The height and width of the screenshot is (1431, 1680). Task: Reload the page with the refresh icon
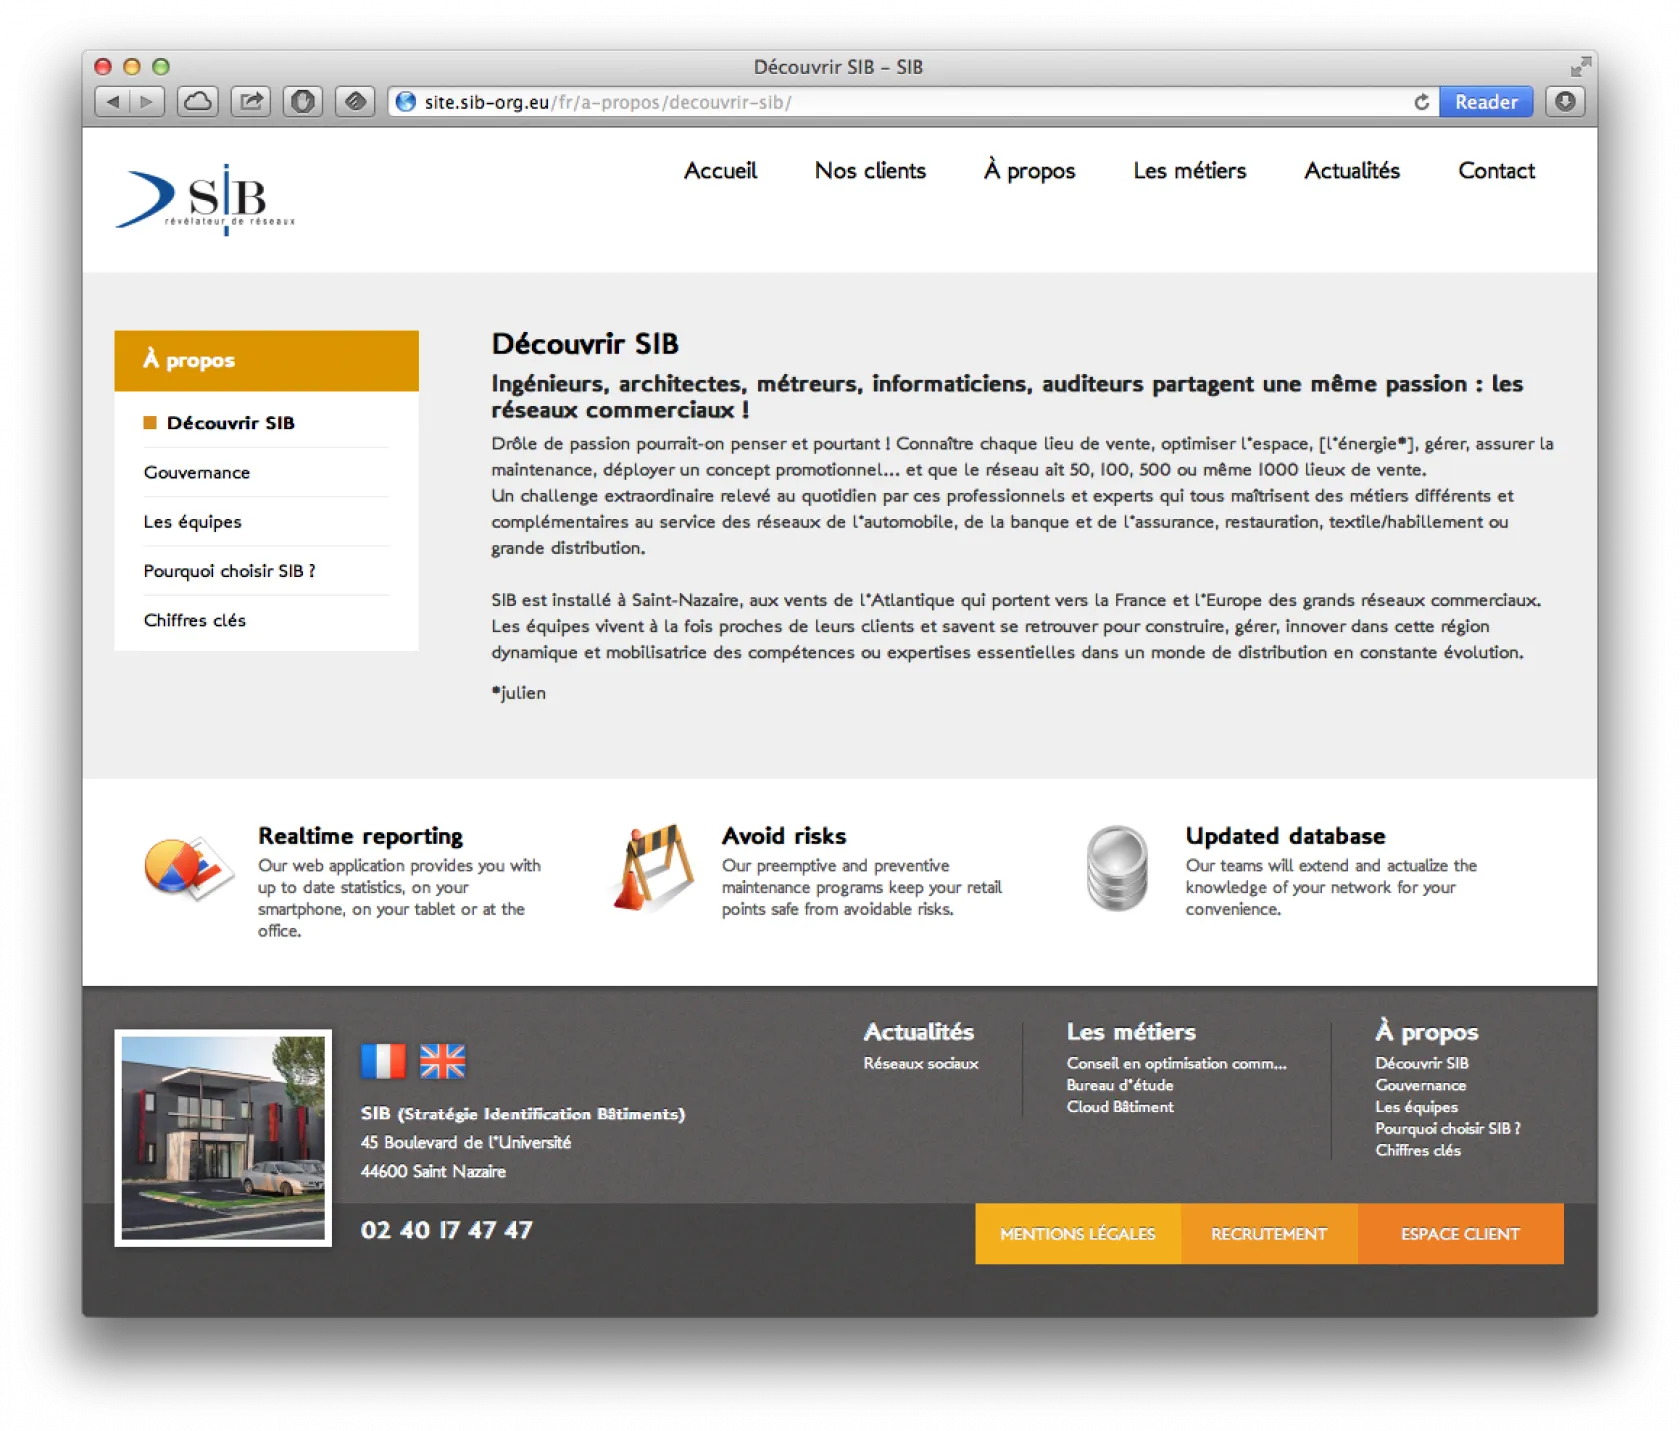(x=1421, y=102)
